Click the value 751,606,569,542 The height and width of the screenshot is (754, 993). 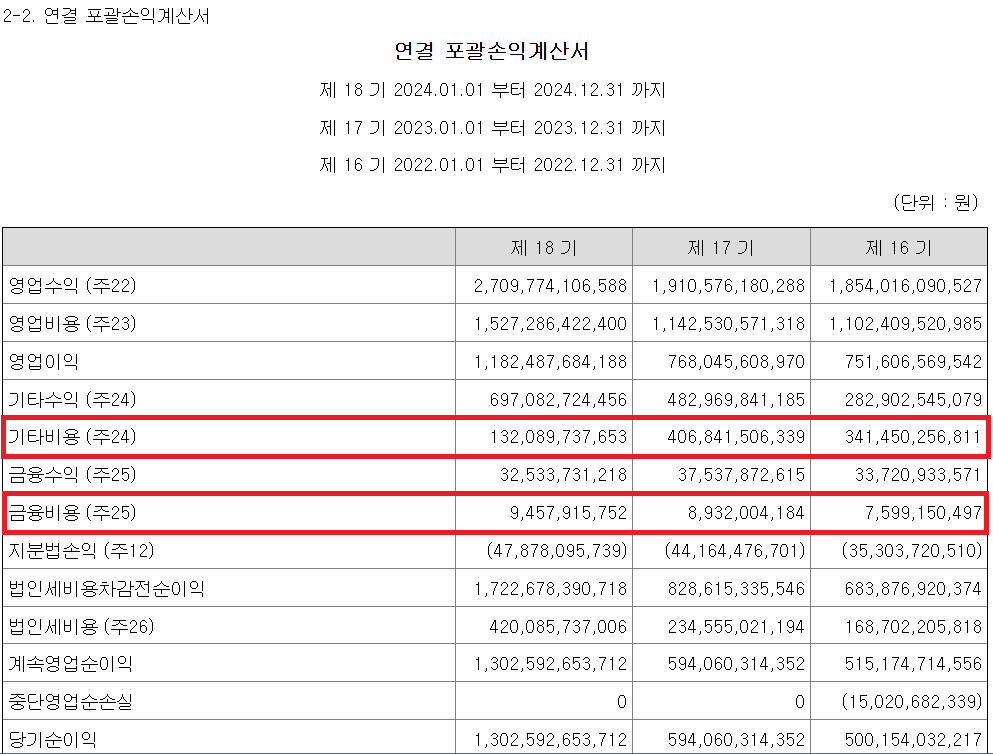click(x=913, y=362)
